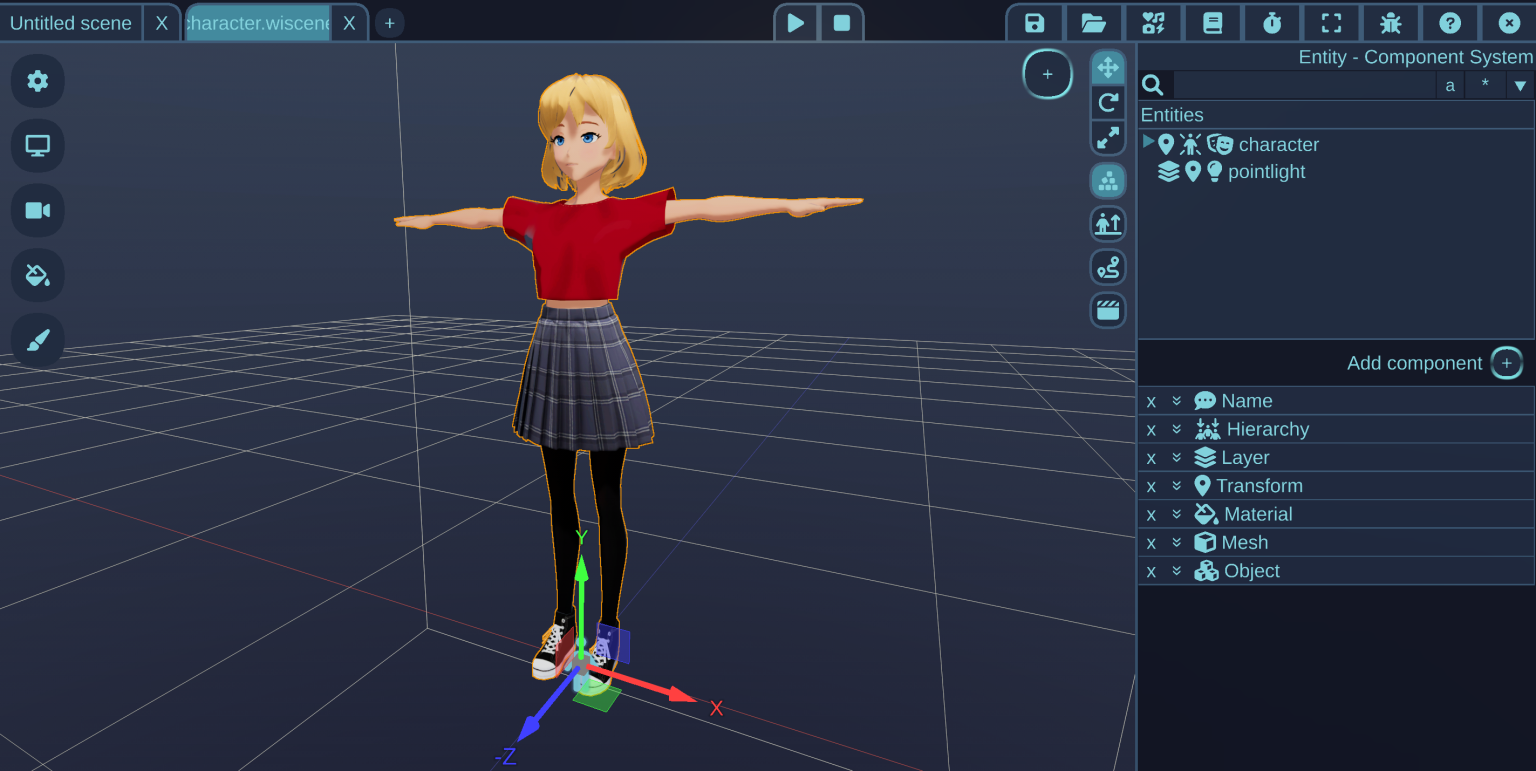Select the move translate gizmo tool

pyautogui.click(x=1108, y=68)
